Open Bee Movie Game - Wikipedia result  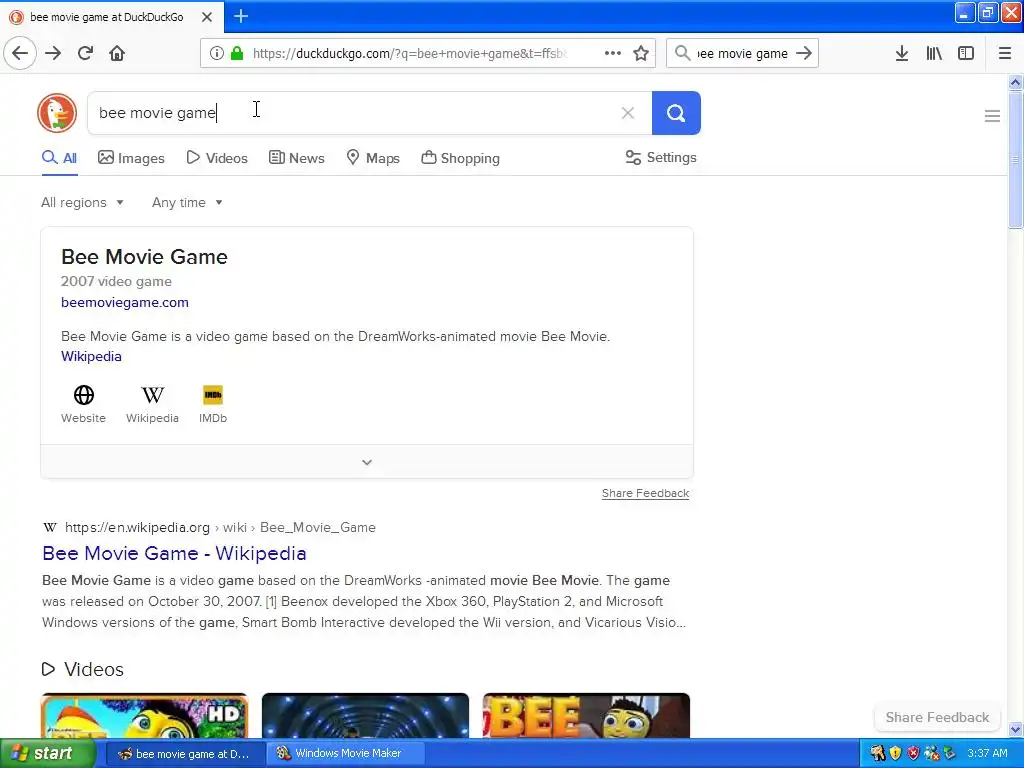tap(174, 553)
